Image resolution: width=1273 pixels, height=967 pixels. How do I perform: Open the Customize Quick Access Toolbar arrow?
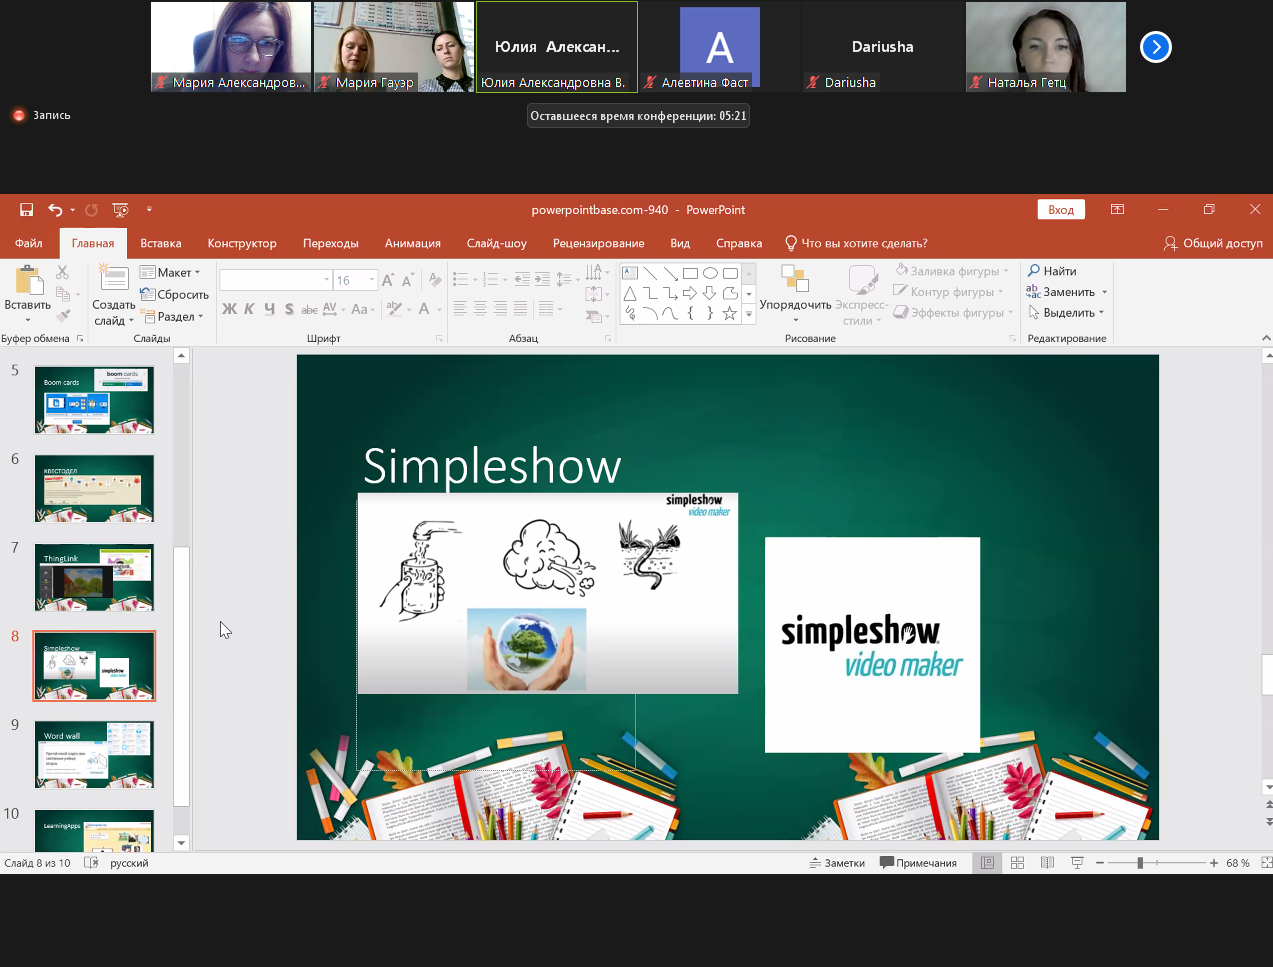pyautogui.click(x=149, y=210)
